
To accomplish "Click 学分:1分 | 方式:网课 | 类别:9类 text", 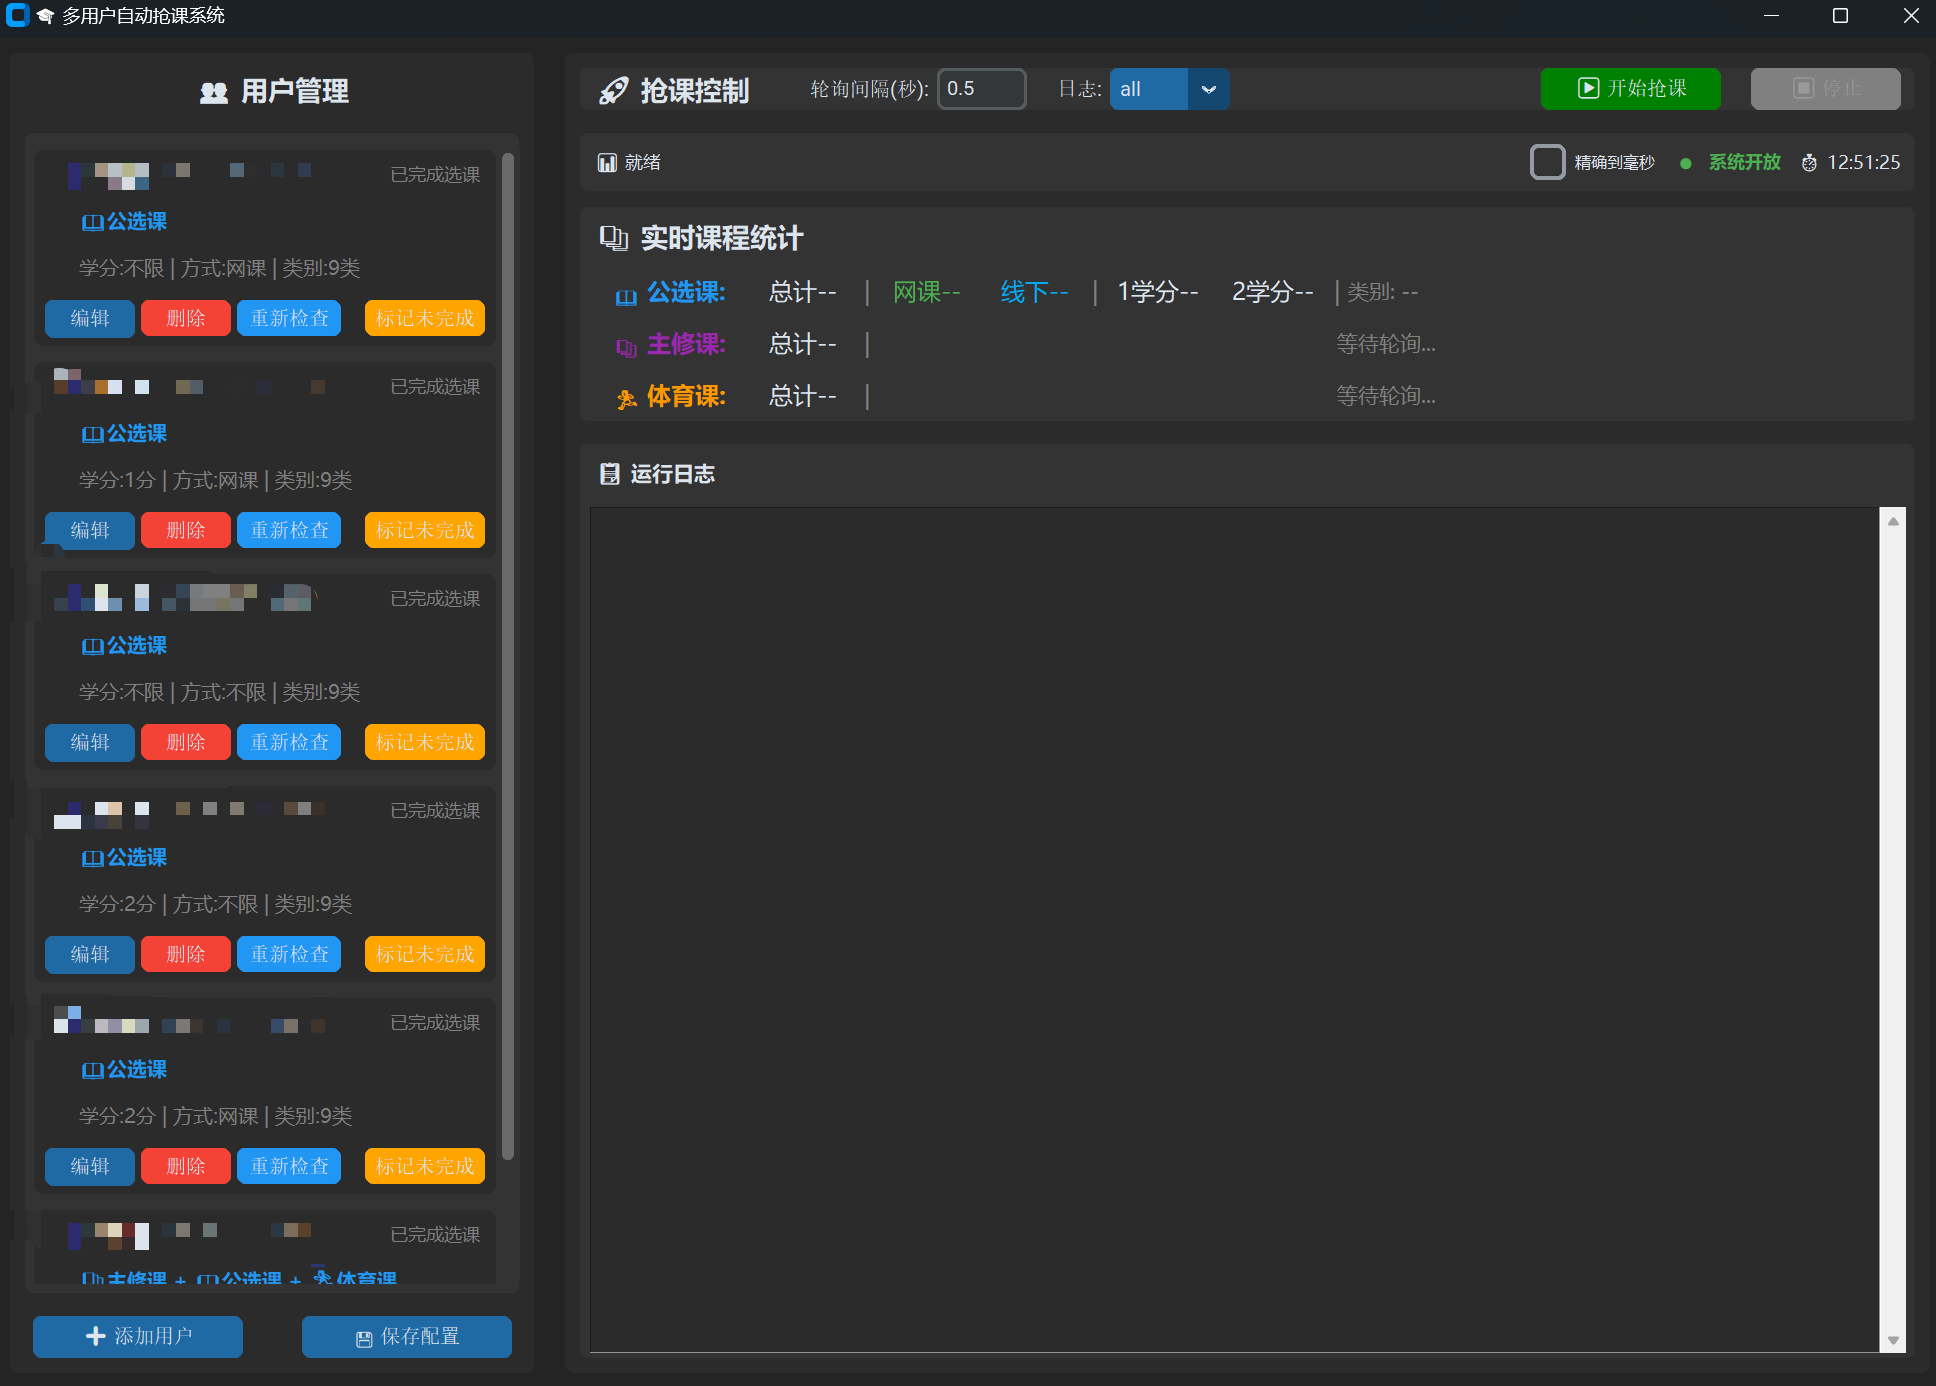I will [215, 480].
